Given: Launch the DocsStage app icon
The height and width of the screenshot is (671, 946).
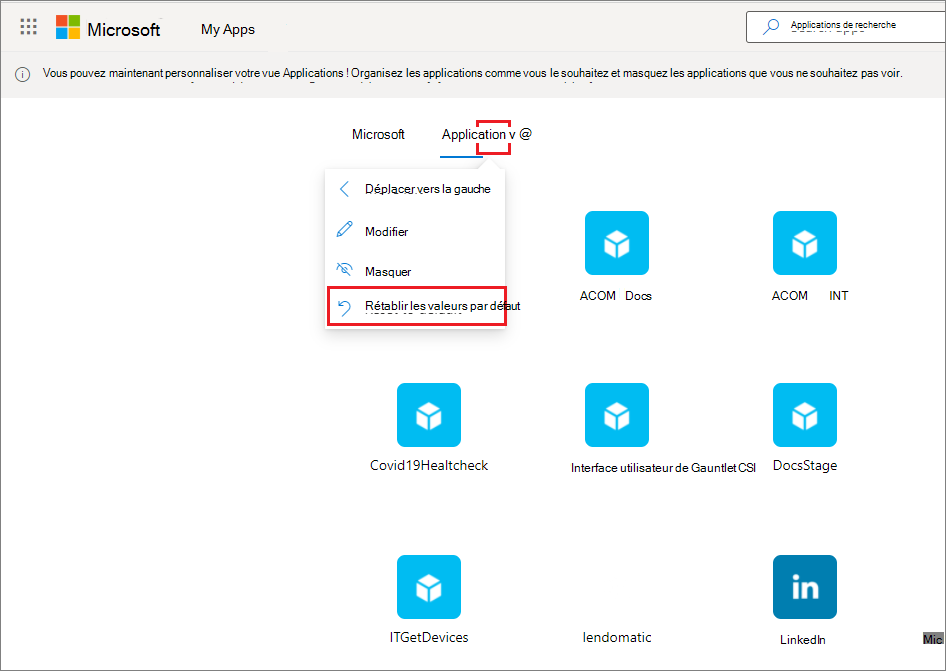Looking at the screenshot, I should point(805,415).
